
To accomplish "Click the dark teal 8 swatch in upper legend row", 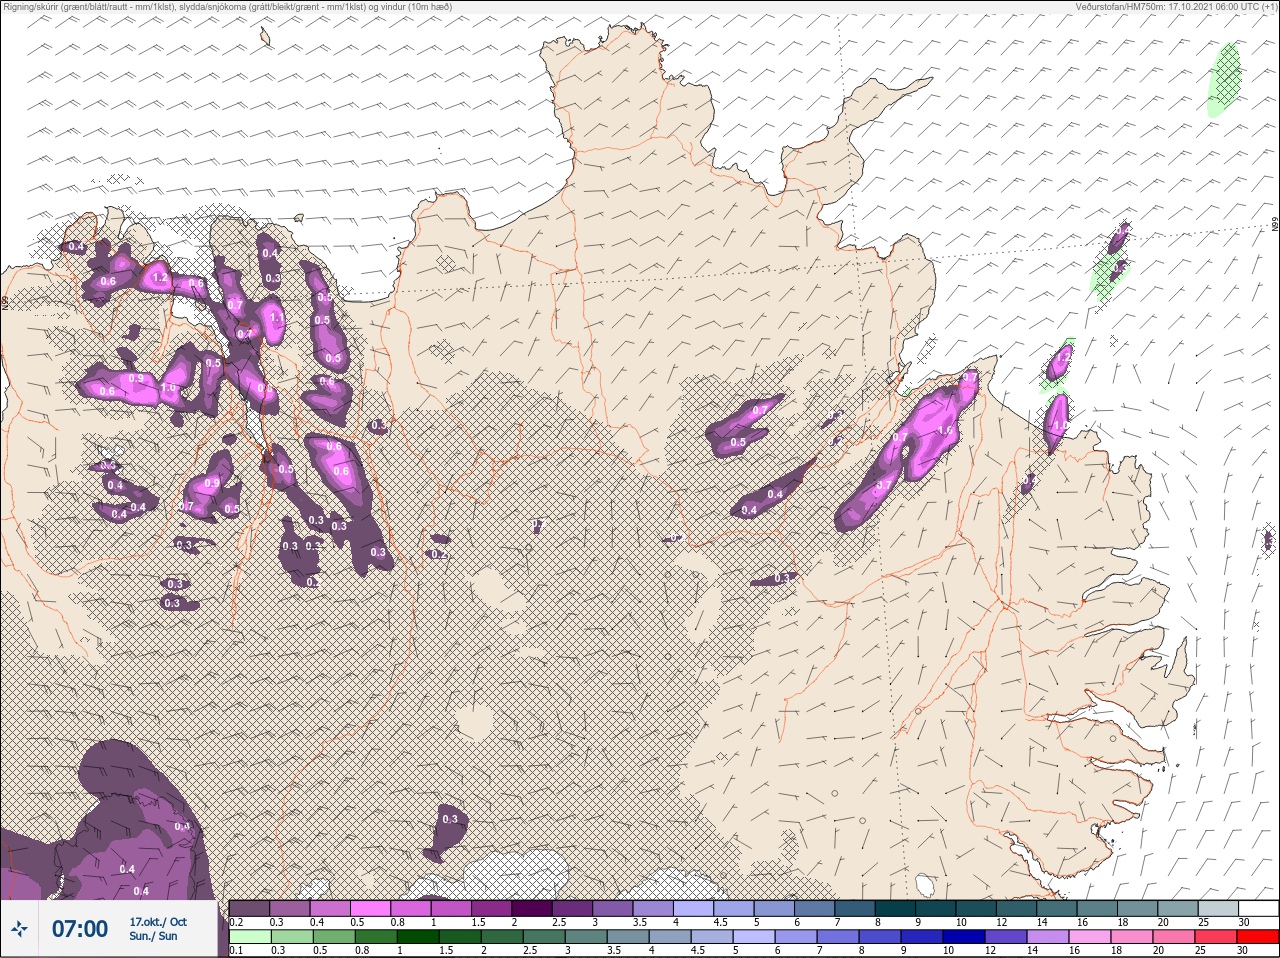I will point(896,908).
